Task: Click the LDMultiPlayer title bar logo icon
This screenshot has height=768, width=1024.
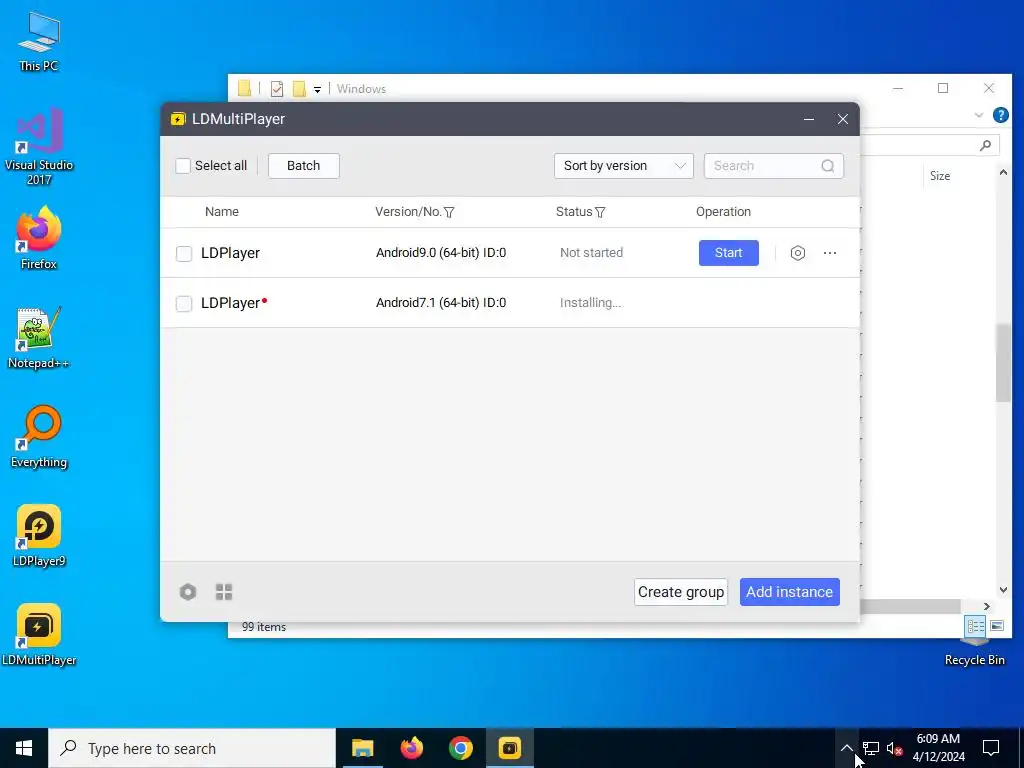Action: pyautogui.click(x=178, y=119)
